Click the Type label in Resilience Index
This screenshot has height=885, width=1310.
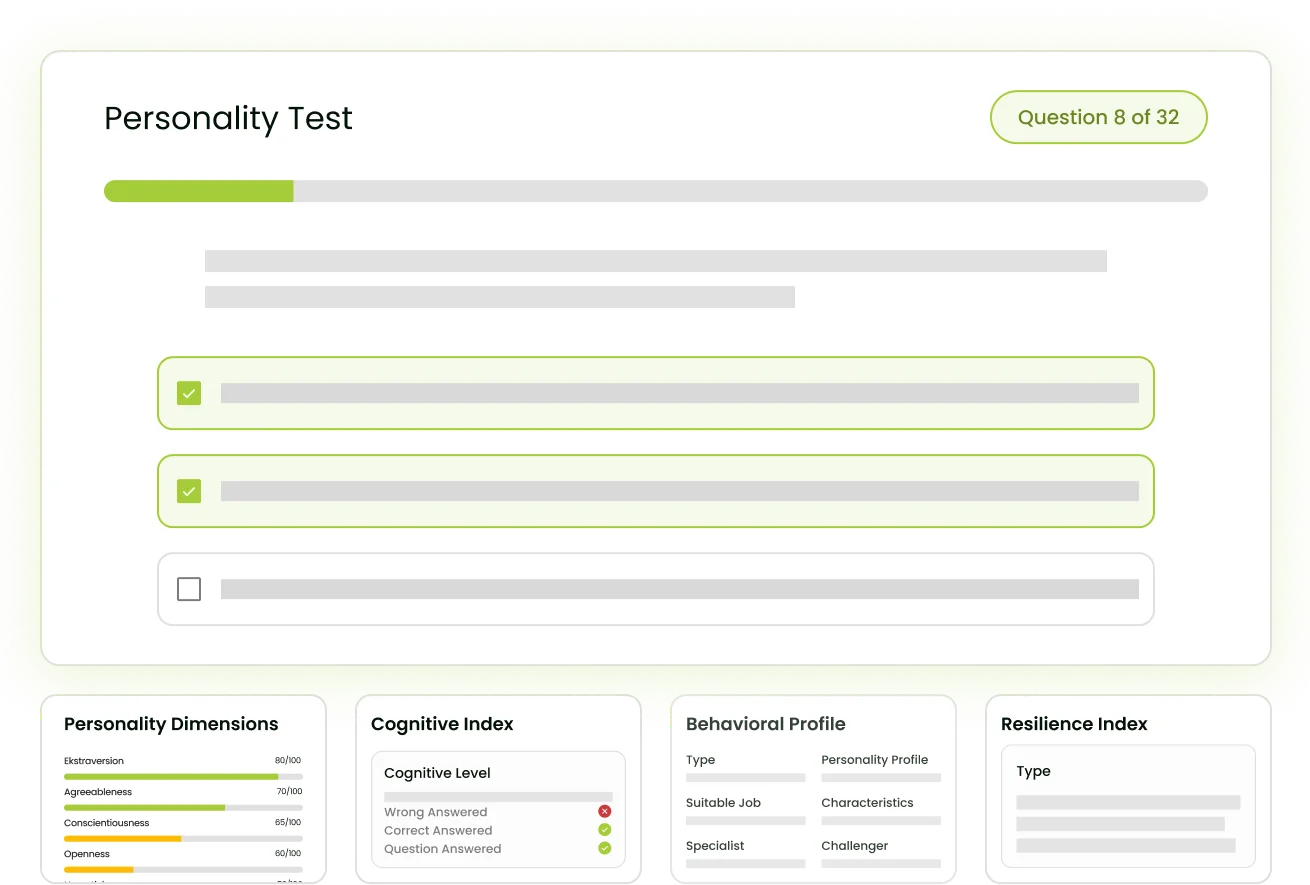[1033, 772]
